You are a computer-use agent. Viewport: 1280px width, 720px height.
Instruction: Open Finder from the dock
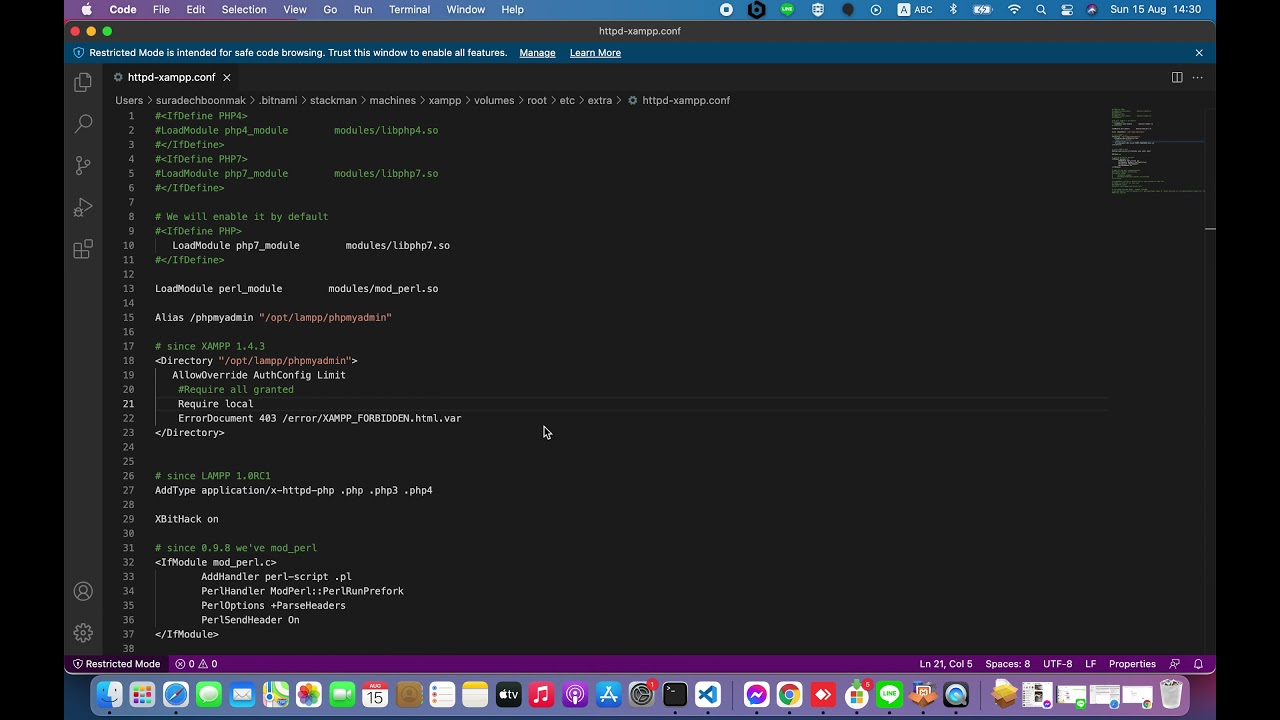point(109,694)
